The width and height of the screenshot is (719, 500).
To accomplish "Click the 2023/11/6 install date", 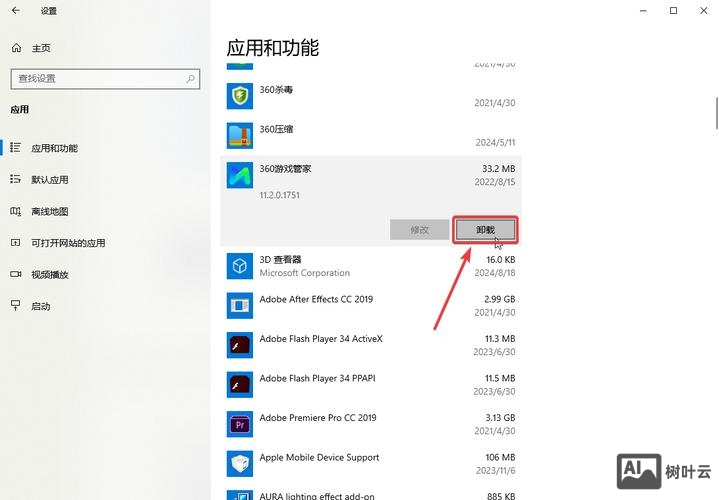I will click(x=496, y=471).
